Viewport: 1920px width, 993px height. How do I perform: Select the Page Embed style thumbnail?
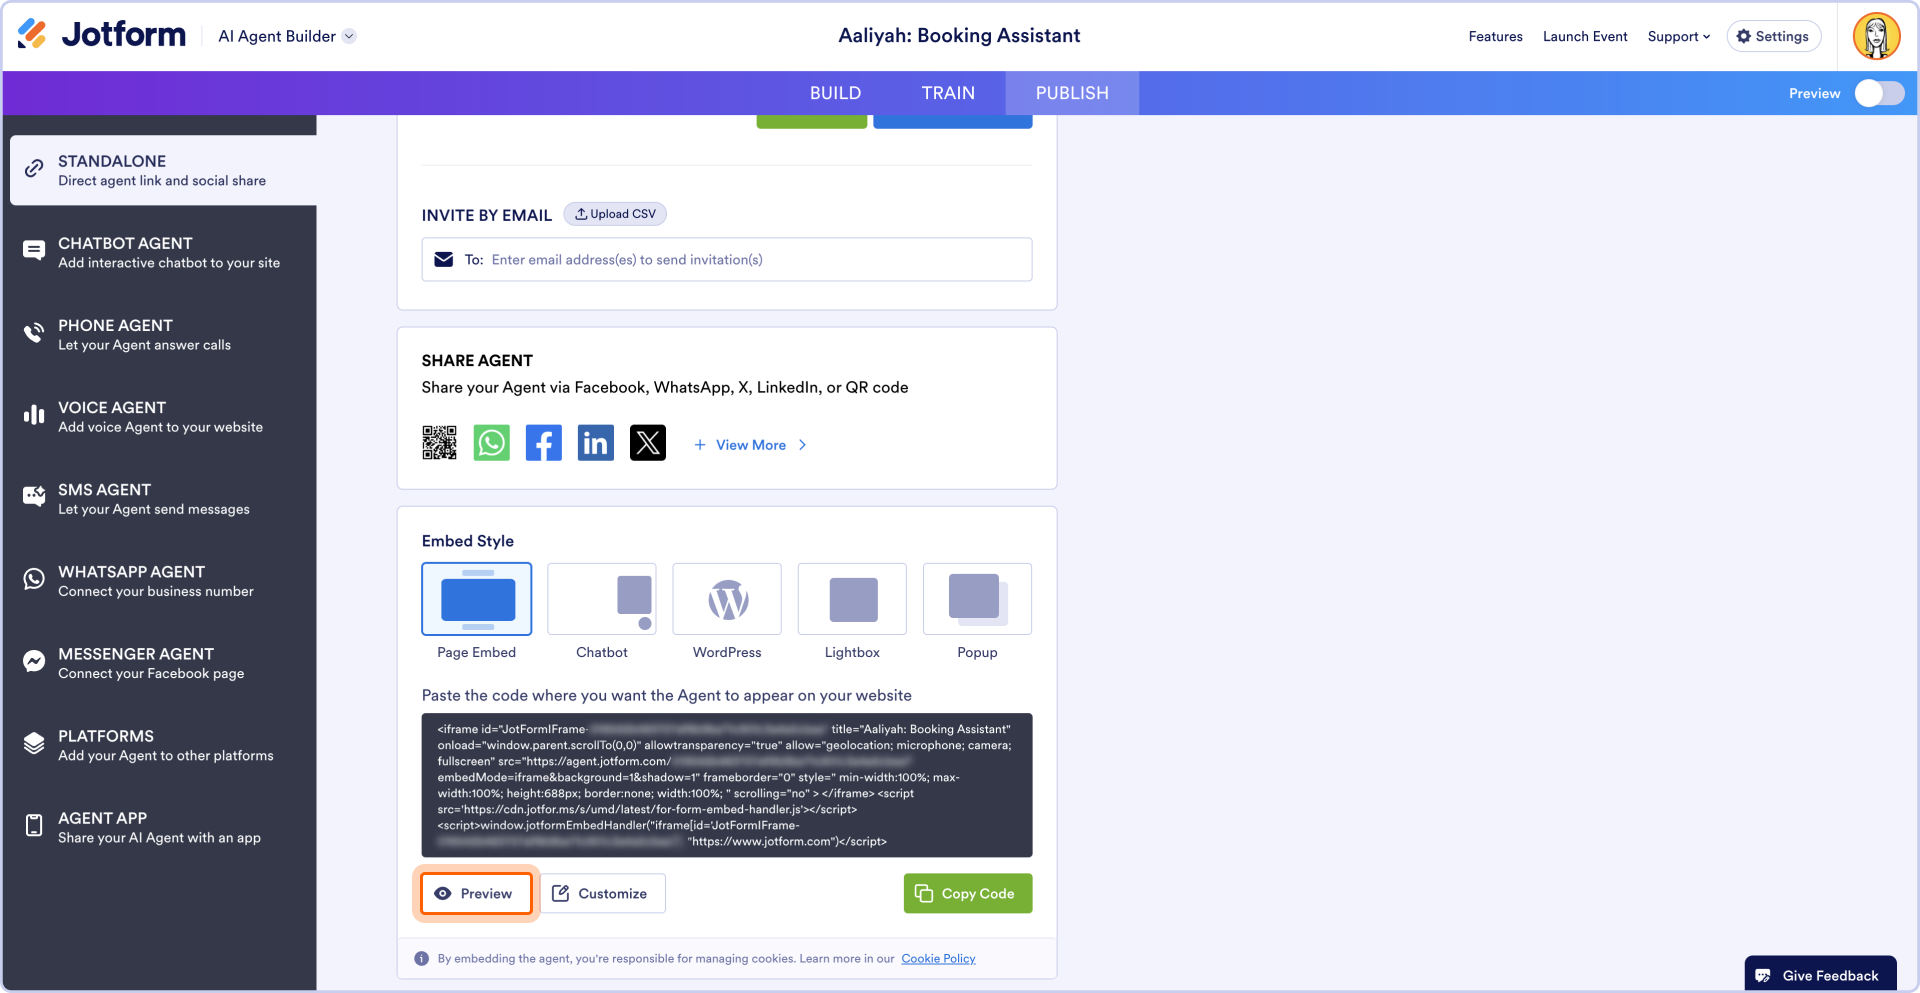click(477, 599)
